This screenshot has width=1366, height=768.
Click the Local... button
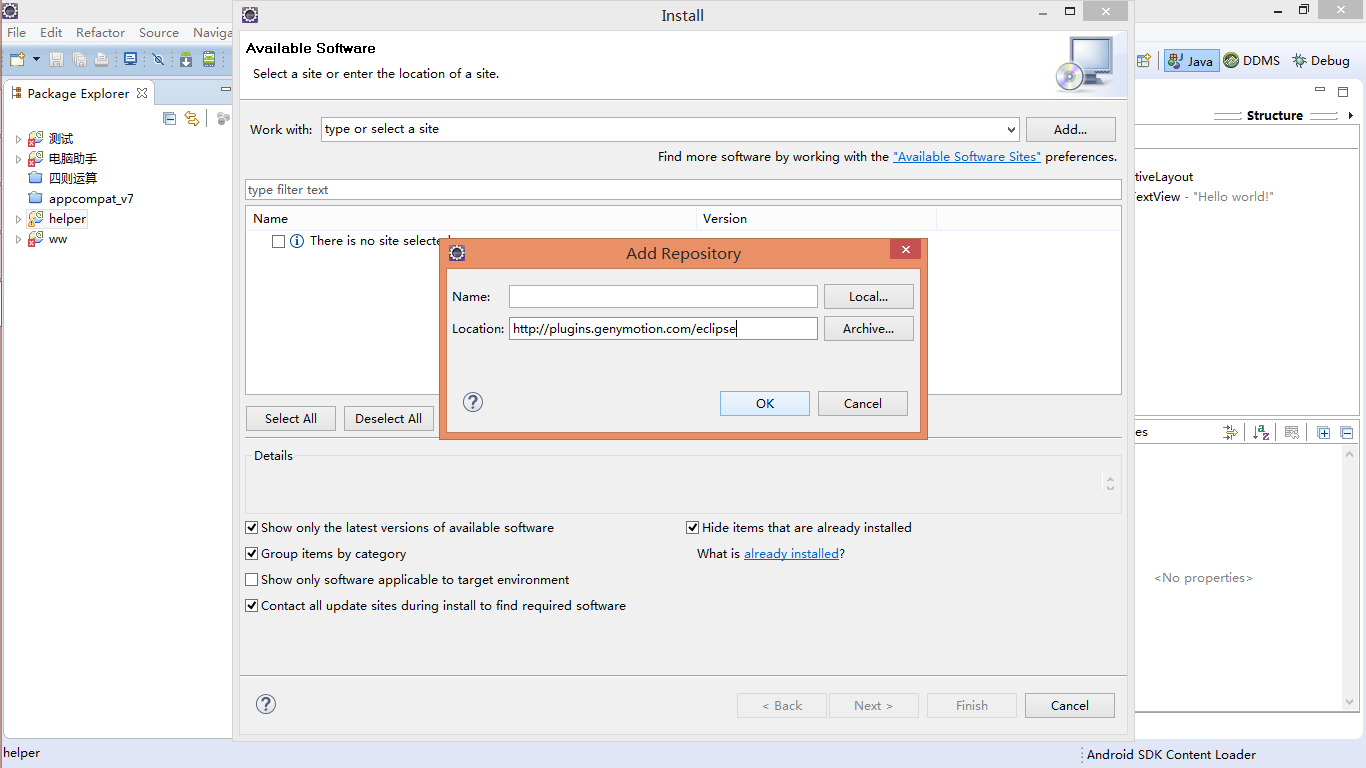[869, 296]
